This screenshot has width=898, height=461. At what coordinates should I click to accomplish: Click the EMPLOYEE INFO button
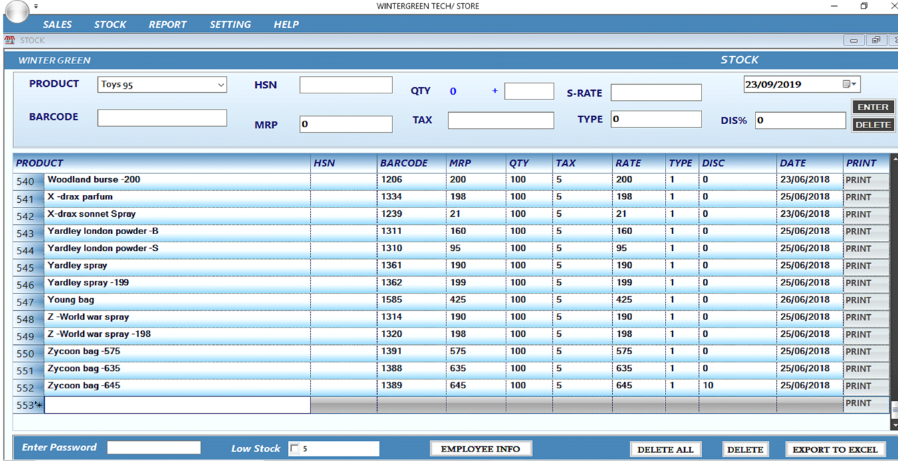(x=480, y=450)
